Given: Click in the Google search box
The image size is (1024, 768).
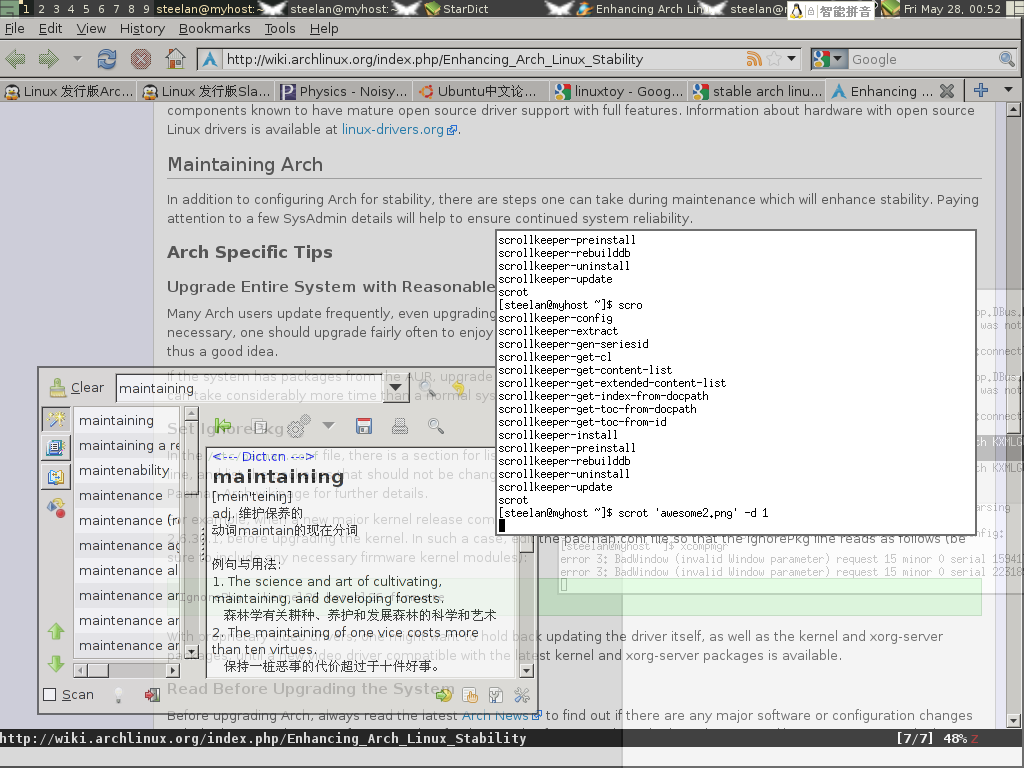Looking at the screenshot, I should pos(922,59).
